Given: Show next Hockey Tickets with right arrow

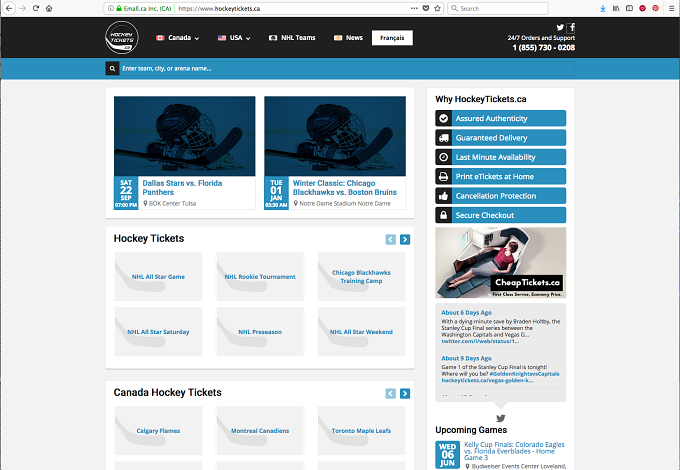Looking at the screenshot, I should pyautogui.click(x=405, y=239).
